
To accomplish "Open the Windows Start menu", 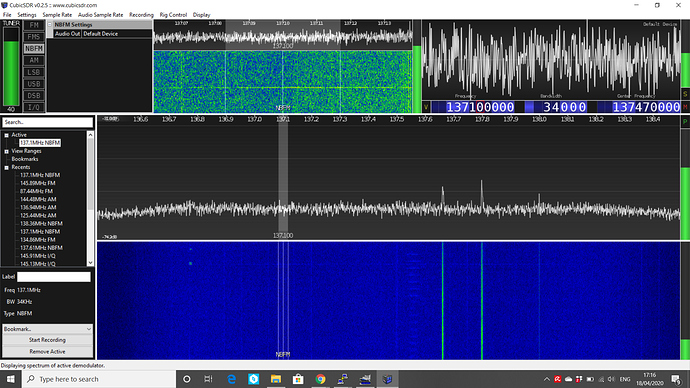I will (x=11, y=379).
